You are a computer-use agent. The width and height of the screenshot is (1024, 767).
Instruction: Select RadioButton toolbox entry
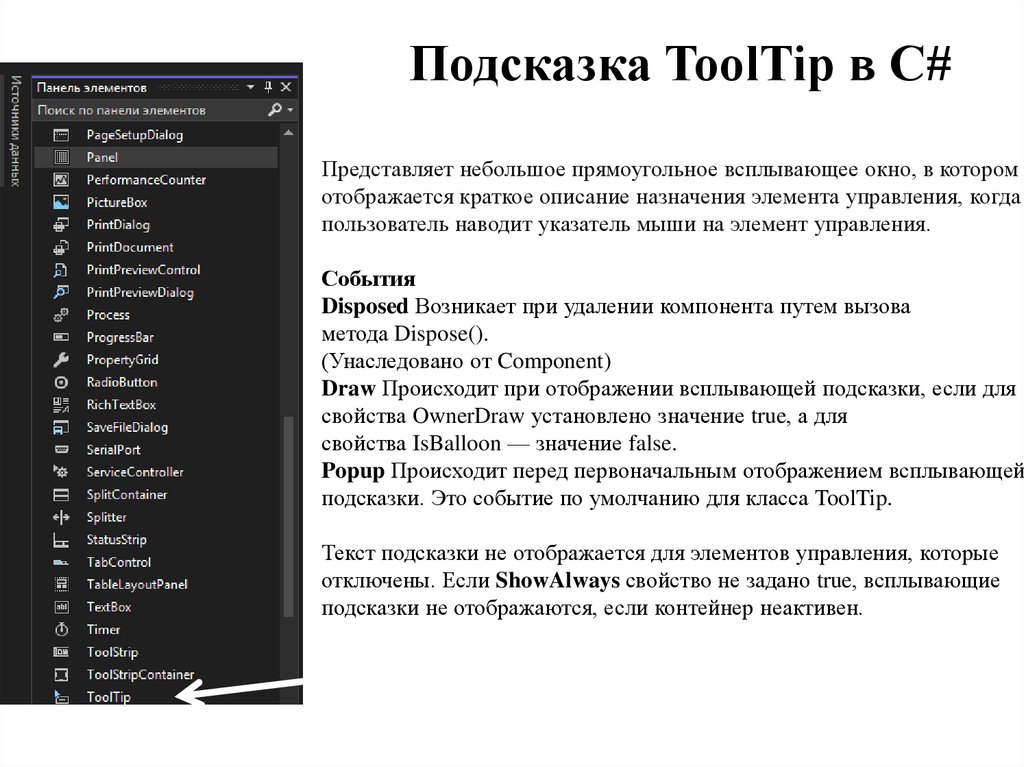(x=121, y=382)
